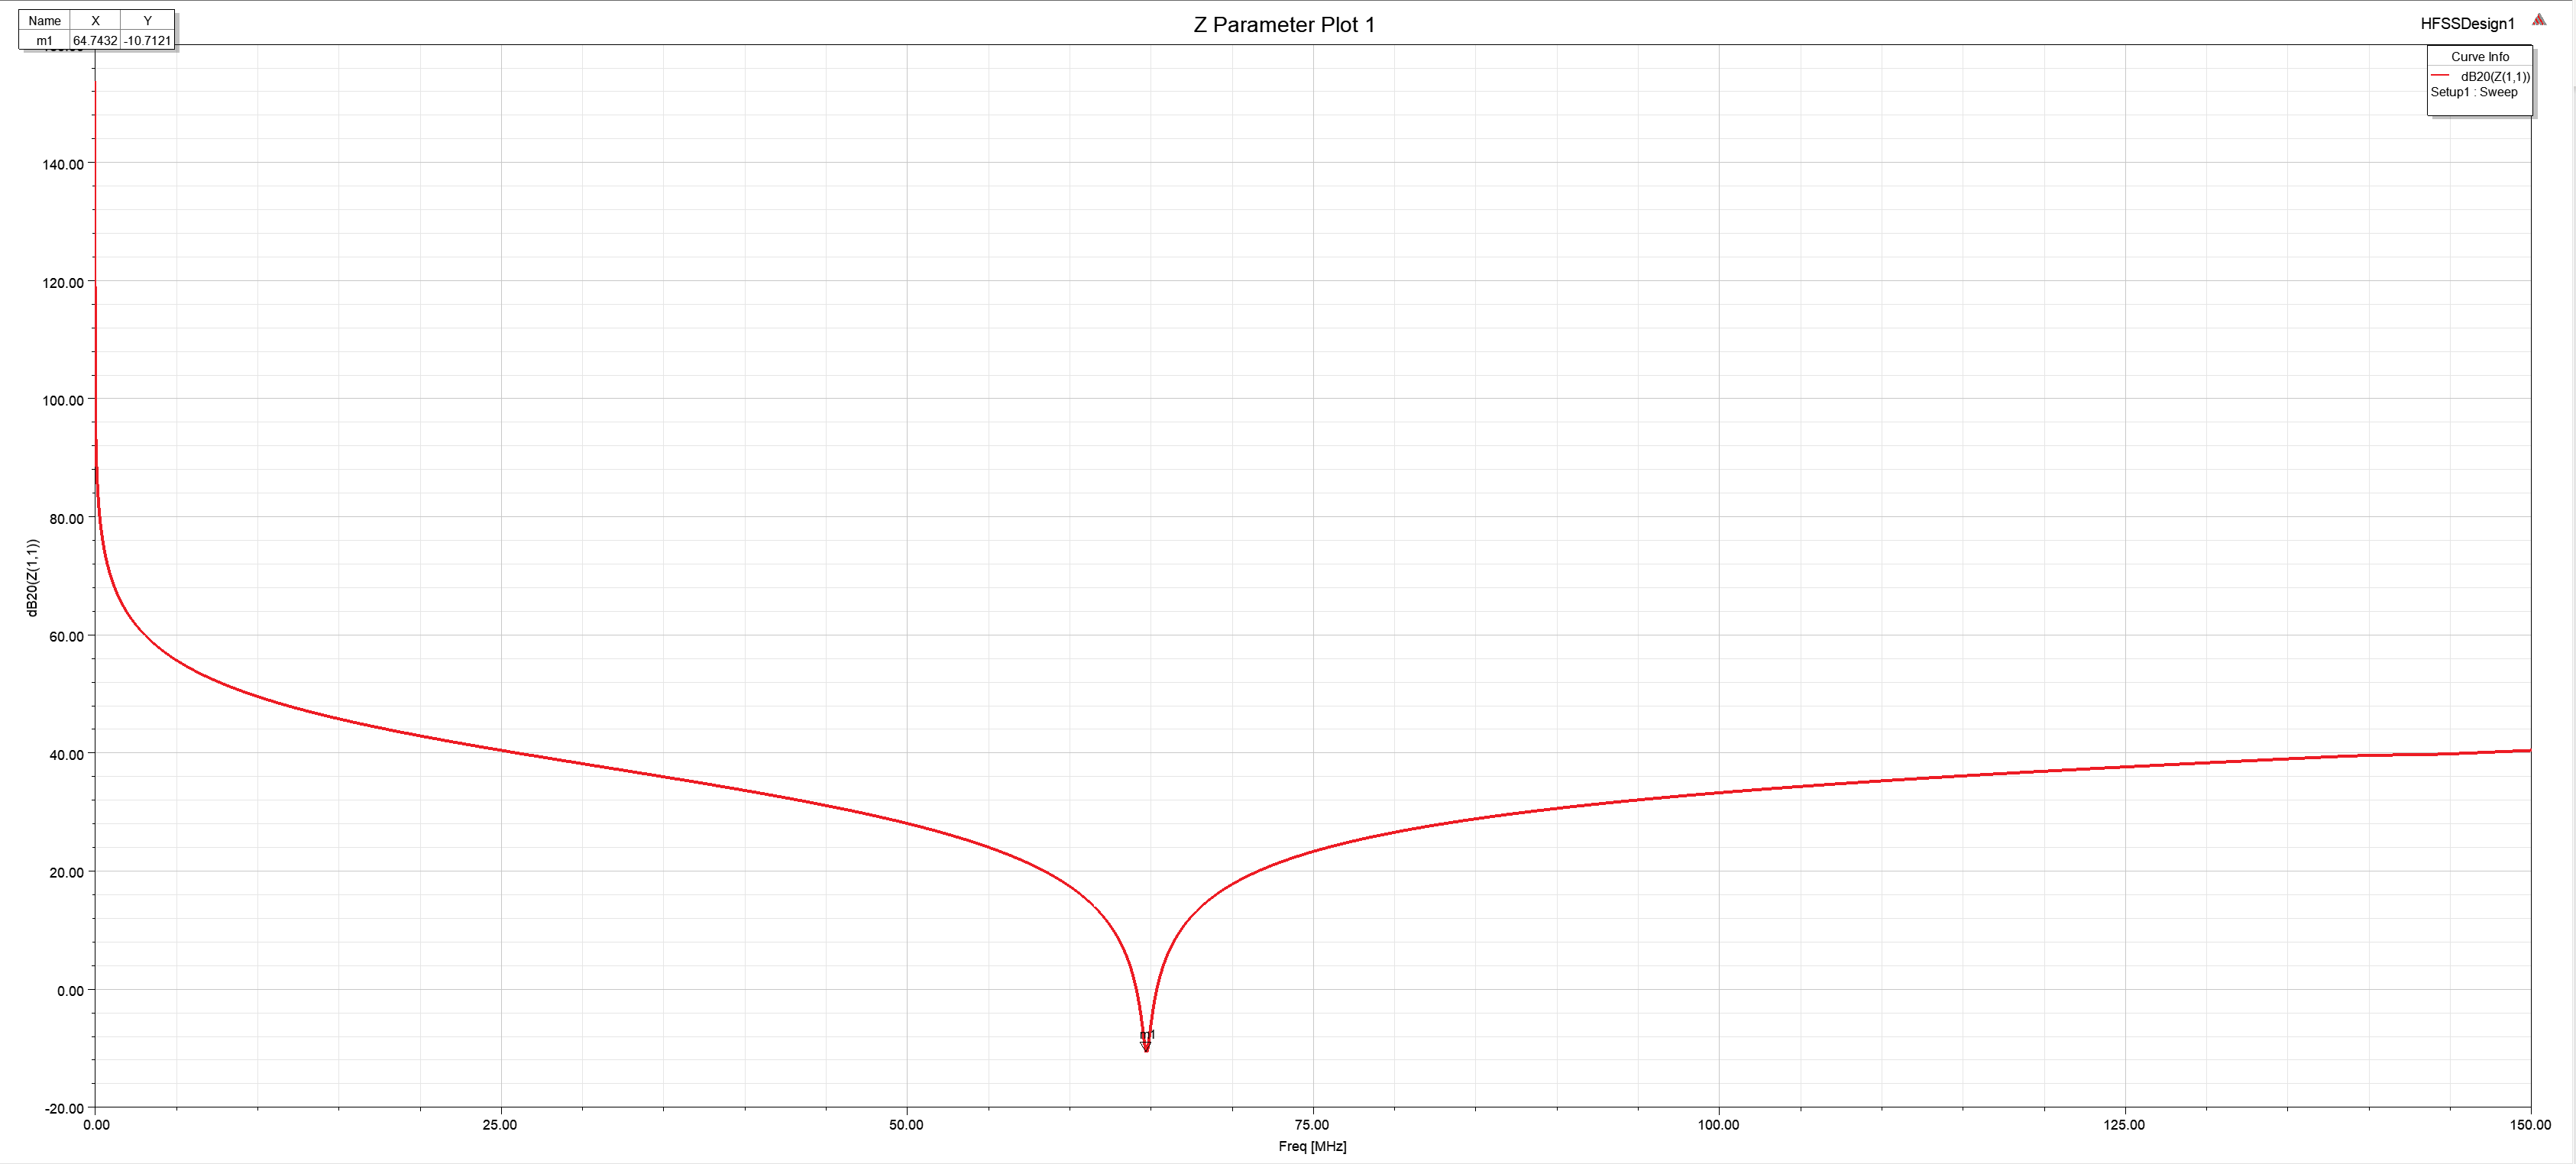Click the 150.00 x-axis tick label

click(2530, 1125)
